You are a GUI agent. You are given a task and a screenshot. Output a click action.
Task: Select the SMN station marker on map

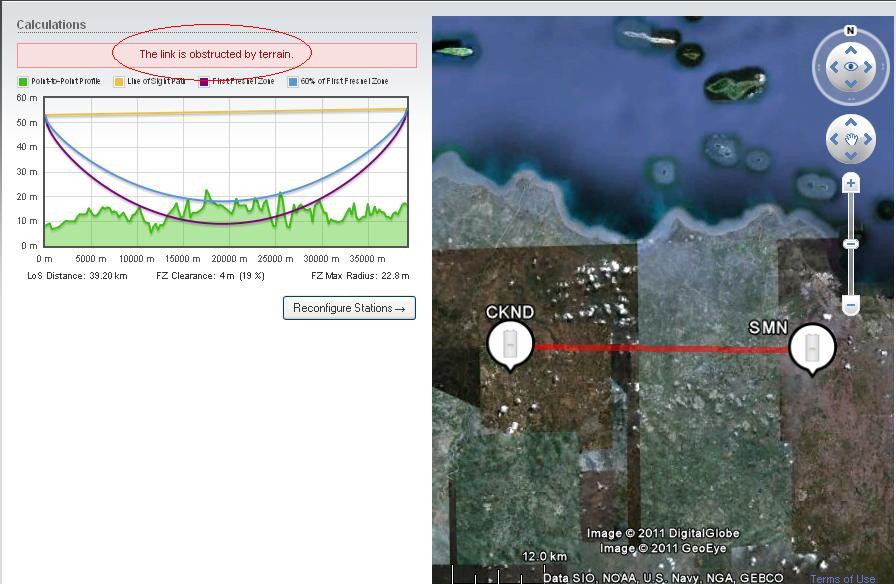coord(812,349)
